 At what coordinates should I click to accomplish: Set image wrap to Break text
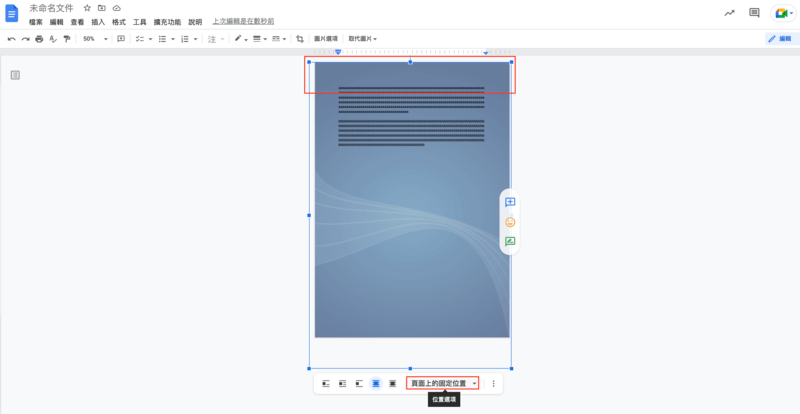pyautogui.click(x=359, y=384)
